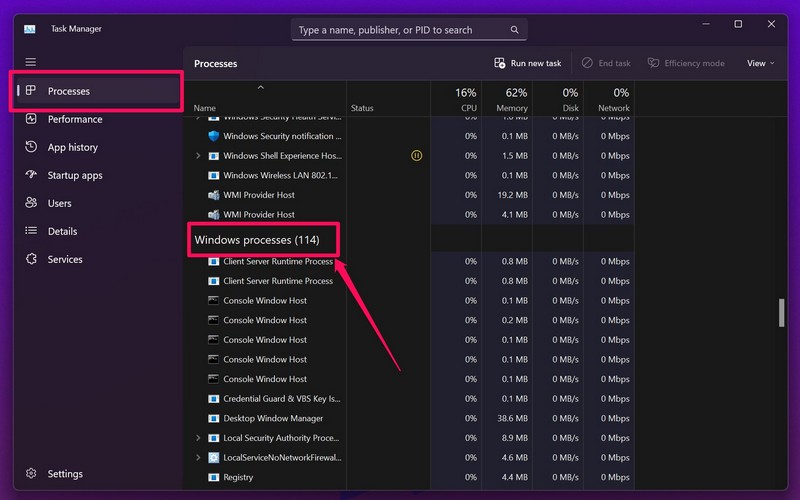Image resolution: width=800 pixels, height=500 pixels.
Task: Open the Performance page
Action: click(x=75, y=119)
